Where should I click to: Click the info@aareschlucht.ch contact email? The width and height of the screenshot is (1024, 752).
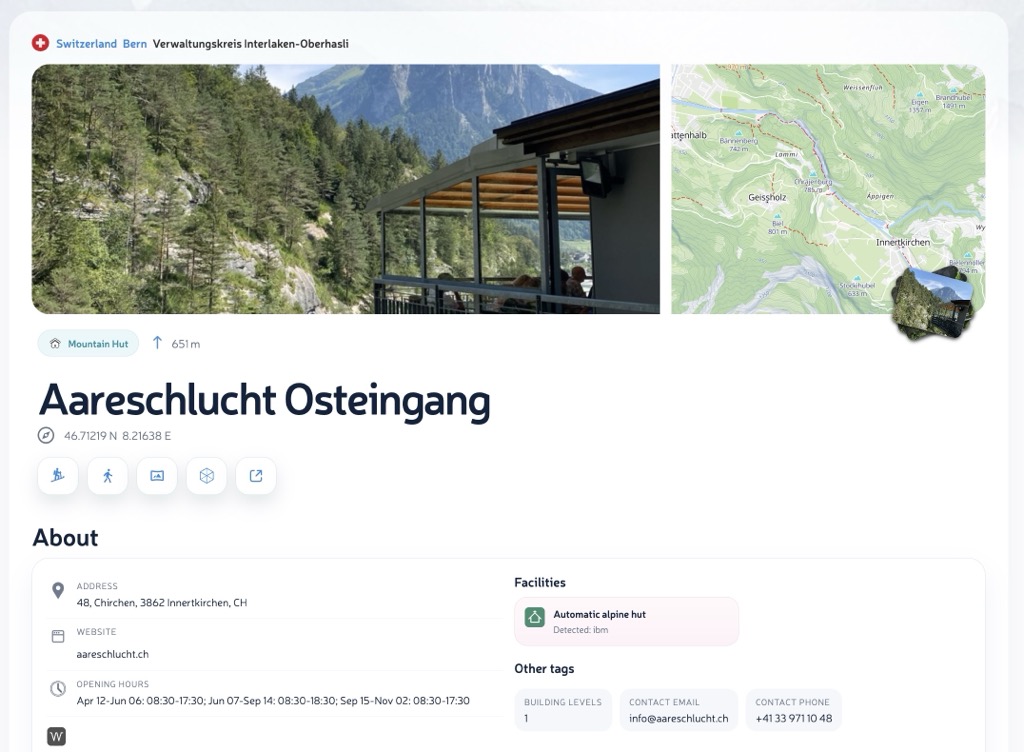[x=679, y=718]
